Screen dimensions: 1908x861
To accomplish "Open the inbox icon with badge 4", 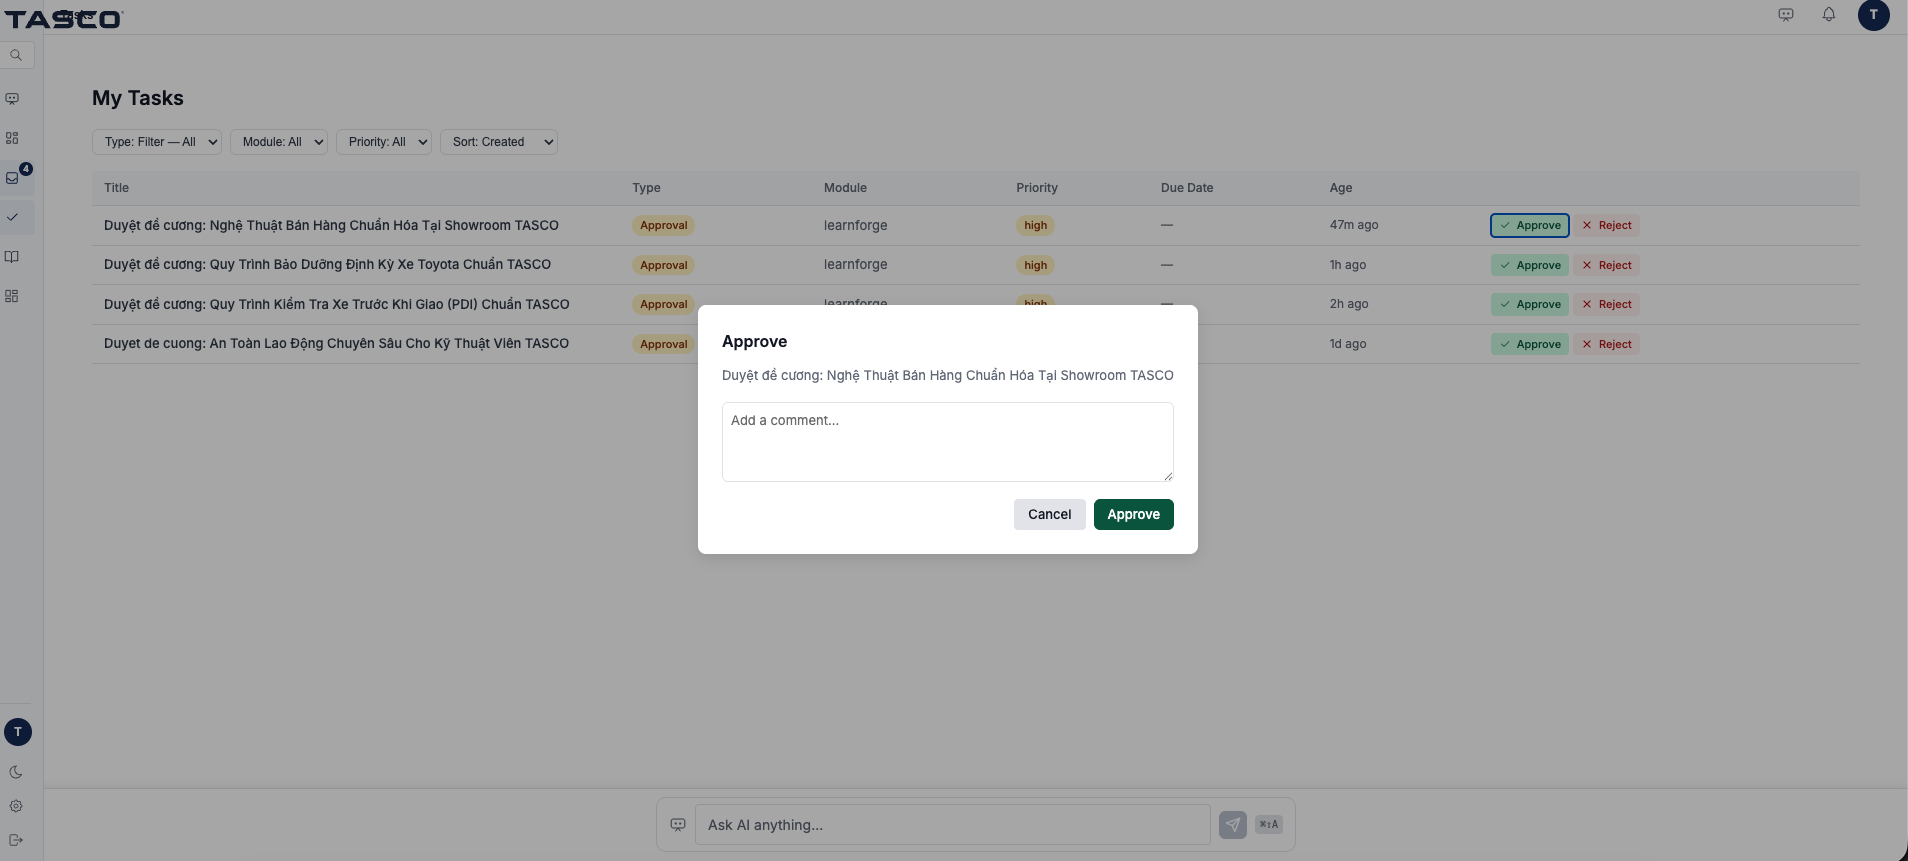I will point(12,178).
